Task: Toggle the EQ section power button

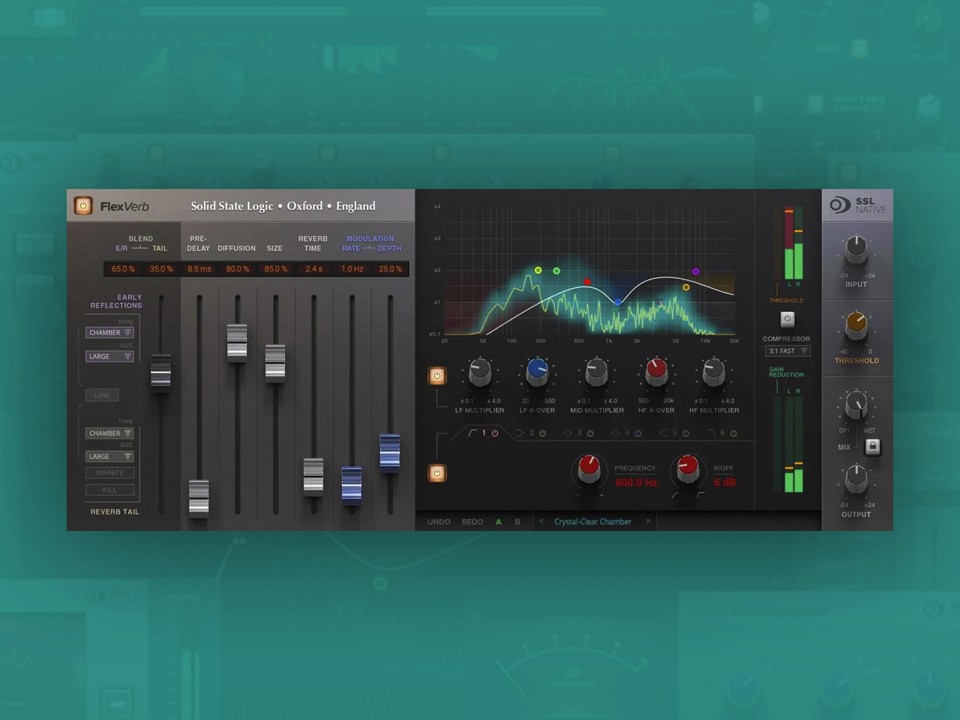Action: (x=437, y=473)
